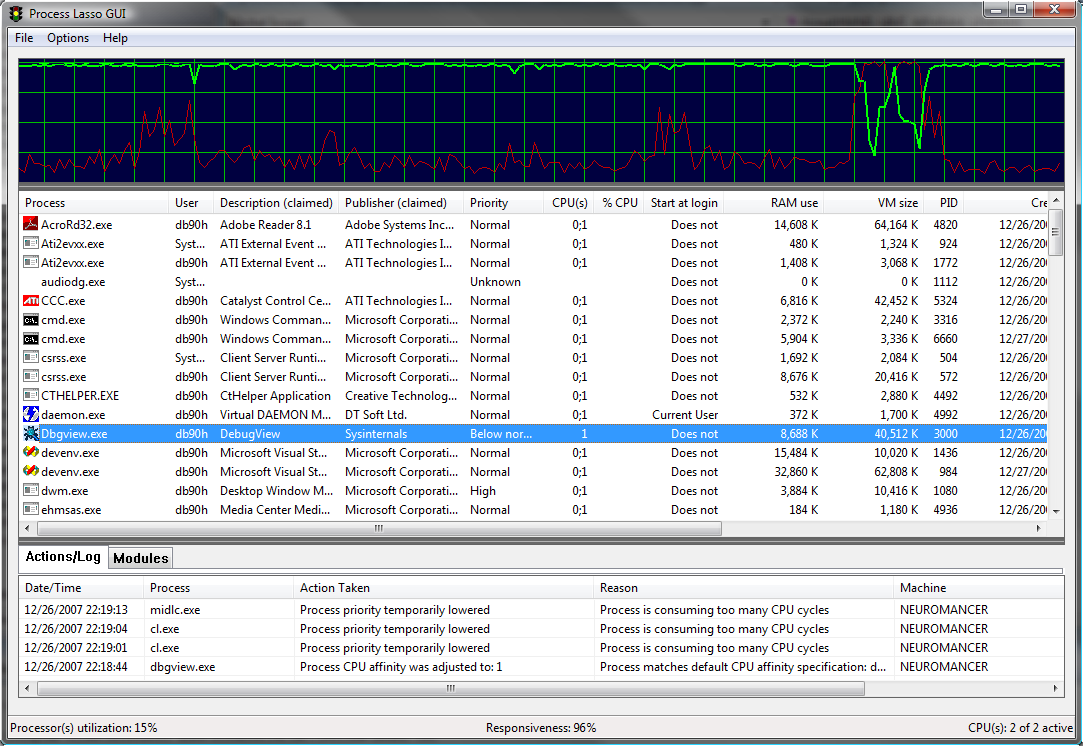1083x746 pixels.
Task: Open the Help menu
Action: (x=115, y=38)
